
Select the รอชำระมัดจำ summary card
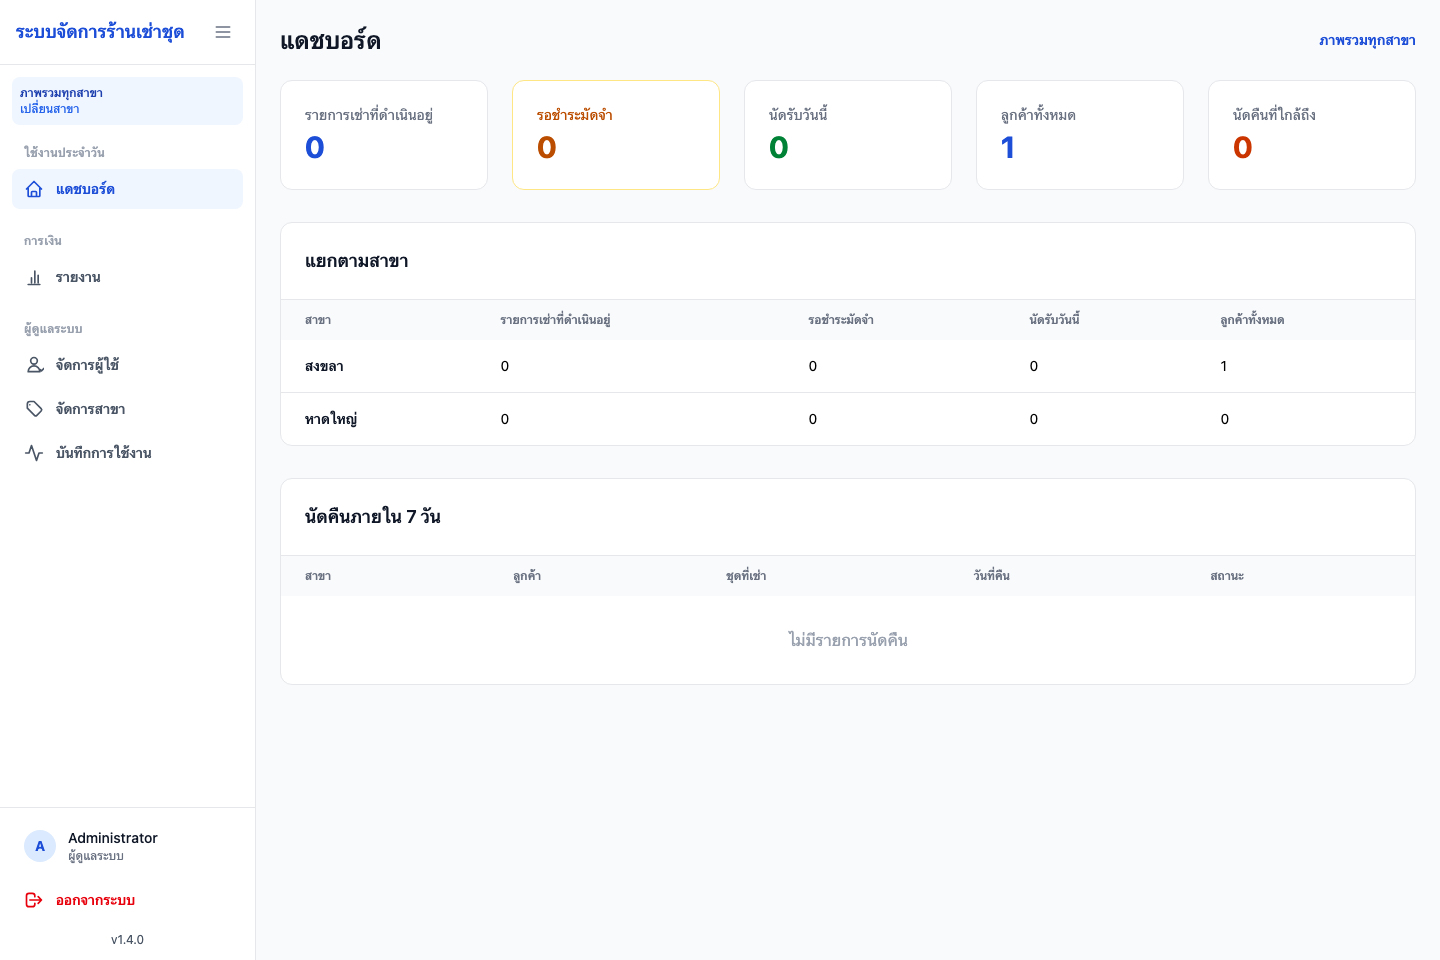[x=616, y=135]
